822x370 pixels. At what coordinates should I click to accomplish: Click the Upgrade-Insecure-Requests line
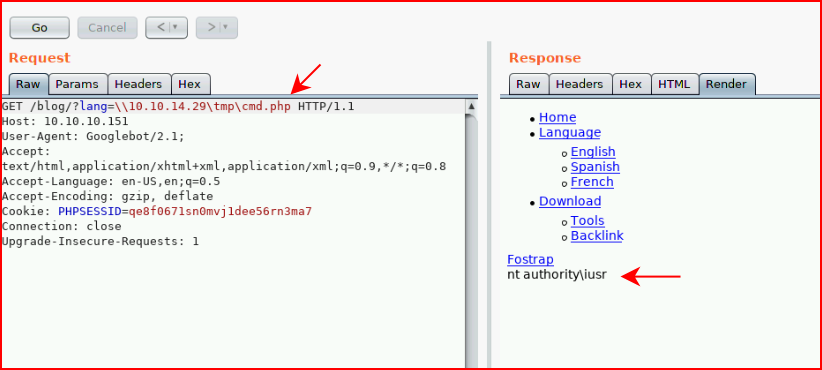click(101, 242)
